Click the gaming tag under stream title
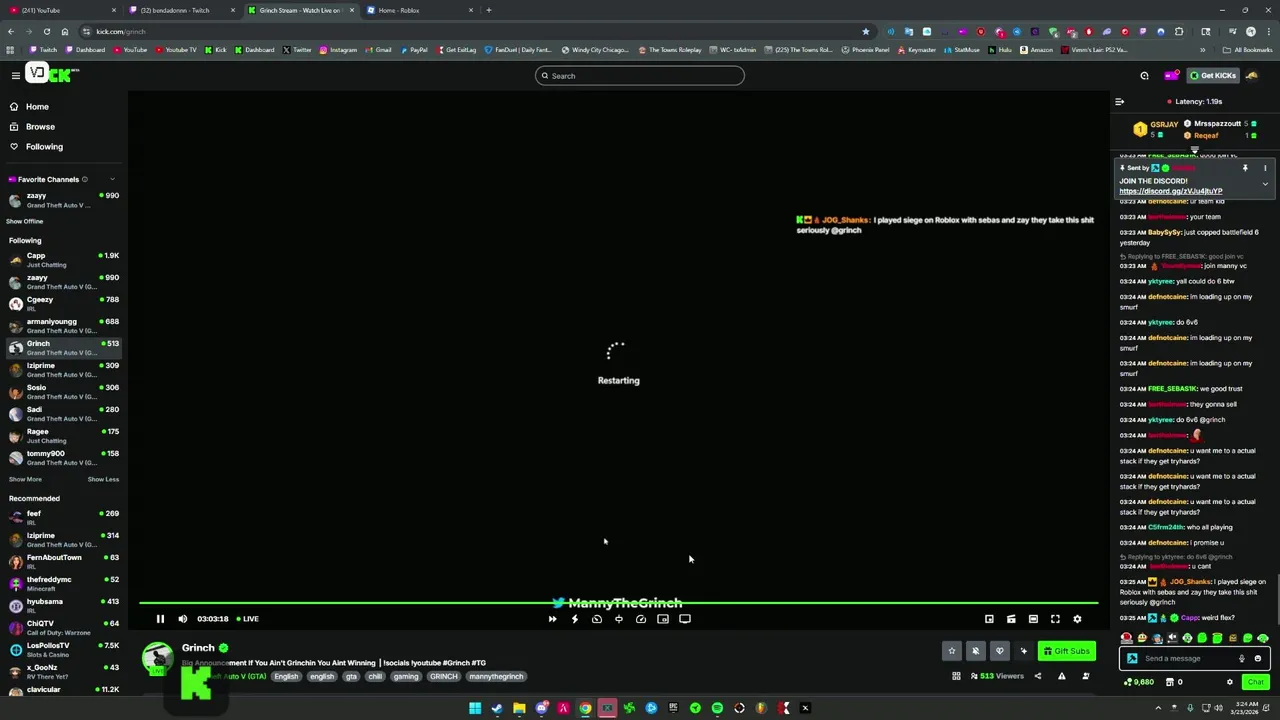 pos(405,676)
